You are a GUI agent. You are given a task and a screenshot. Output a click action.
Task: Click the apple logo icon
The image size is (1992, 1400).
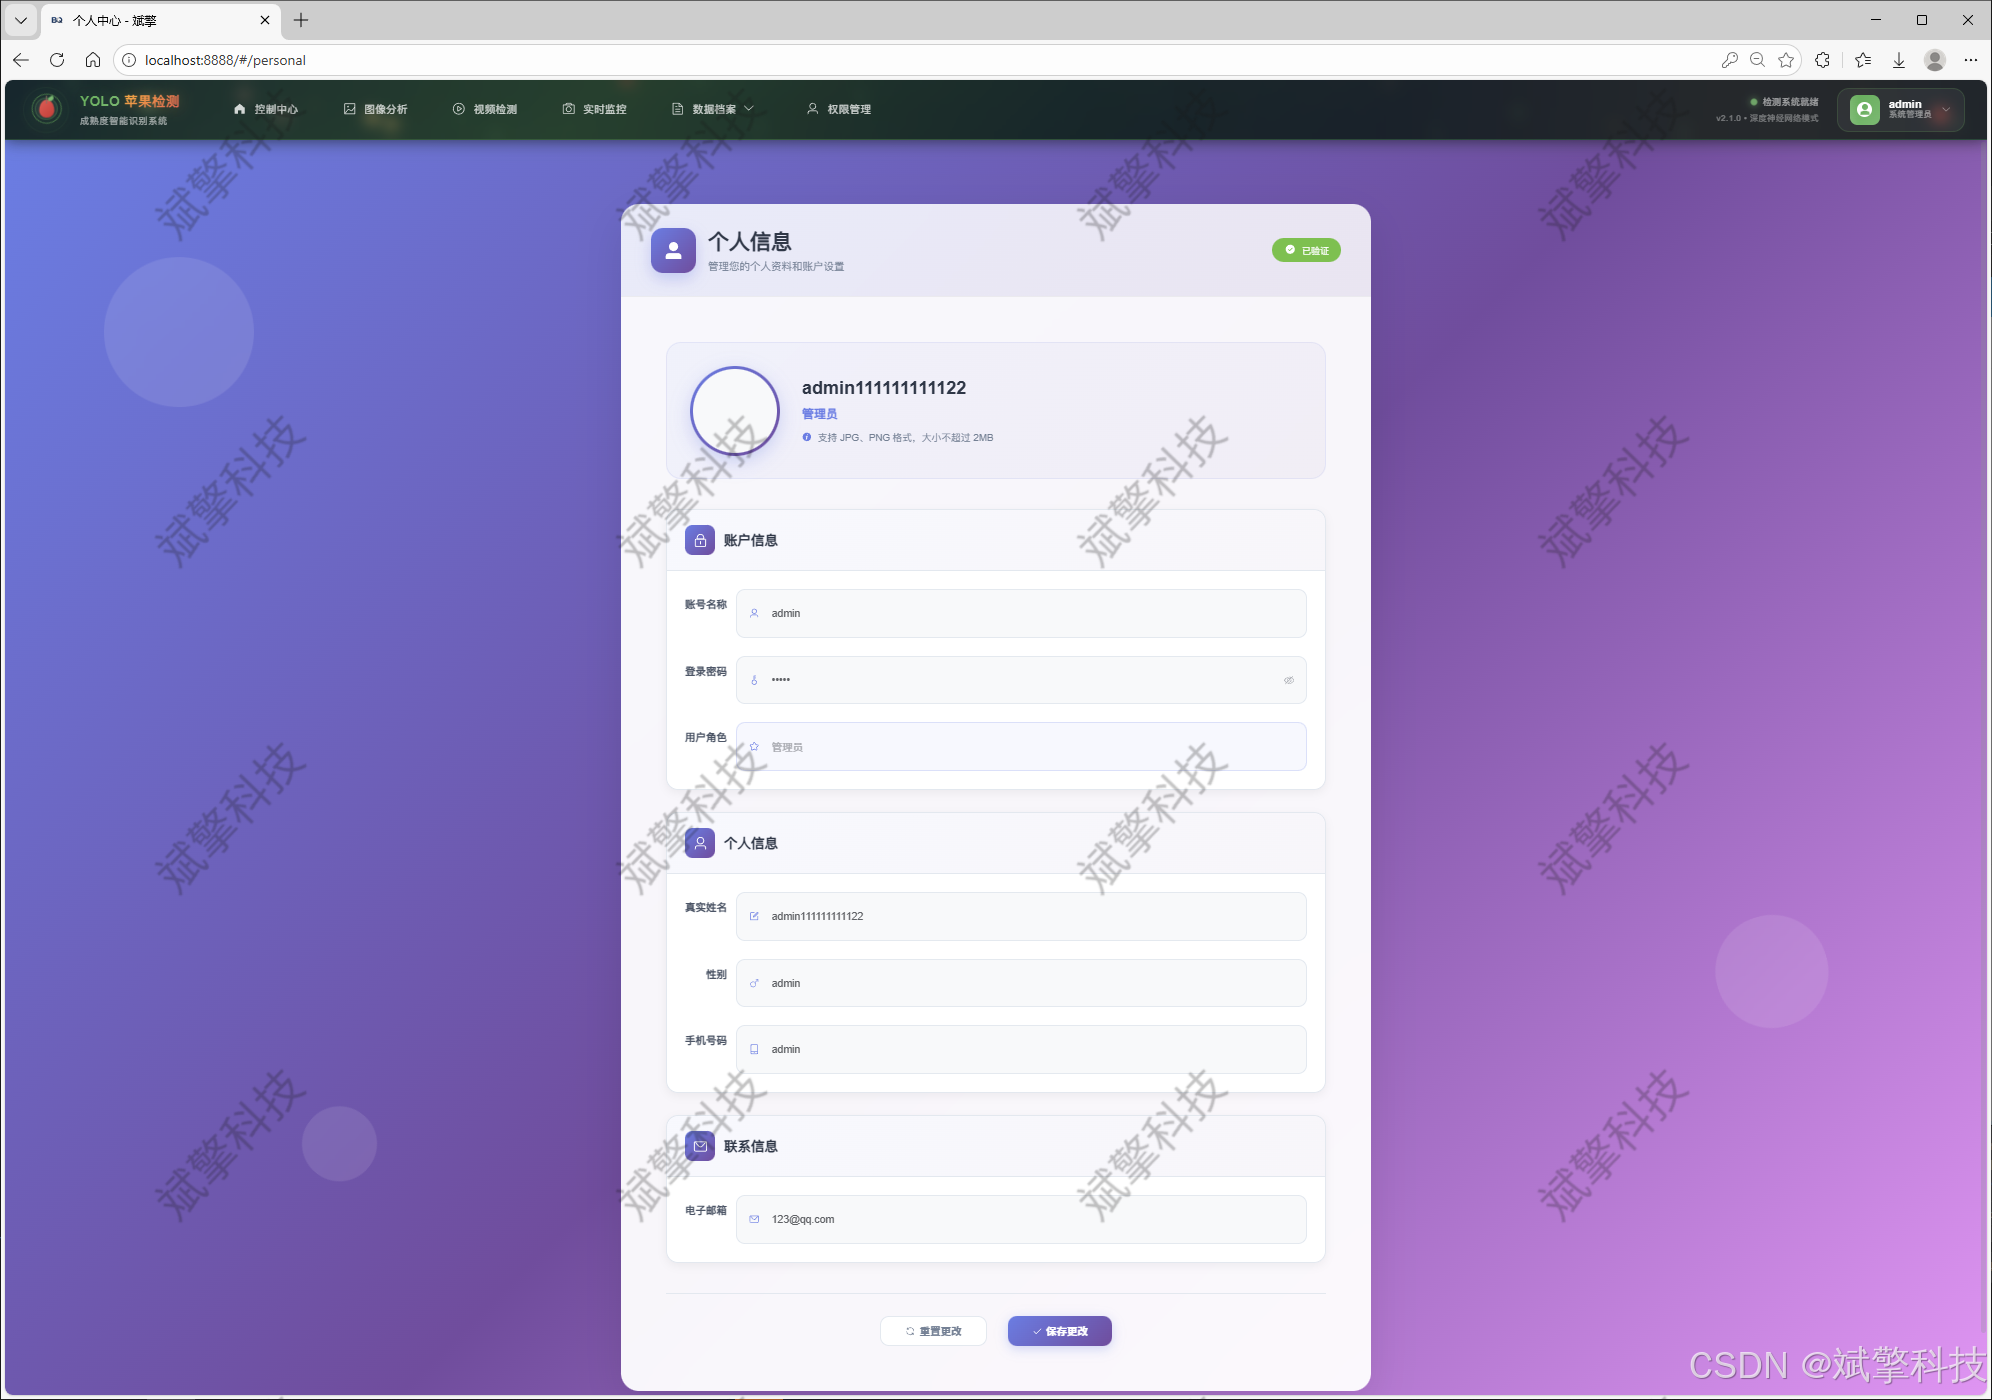tap(46, 108)
